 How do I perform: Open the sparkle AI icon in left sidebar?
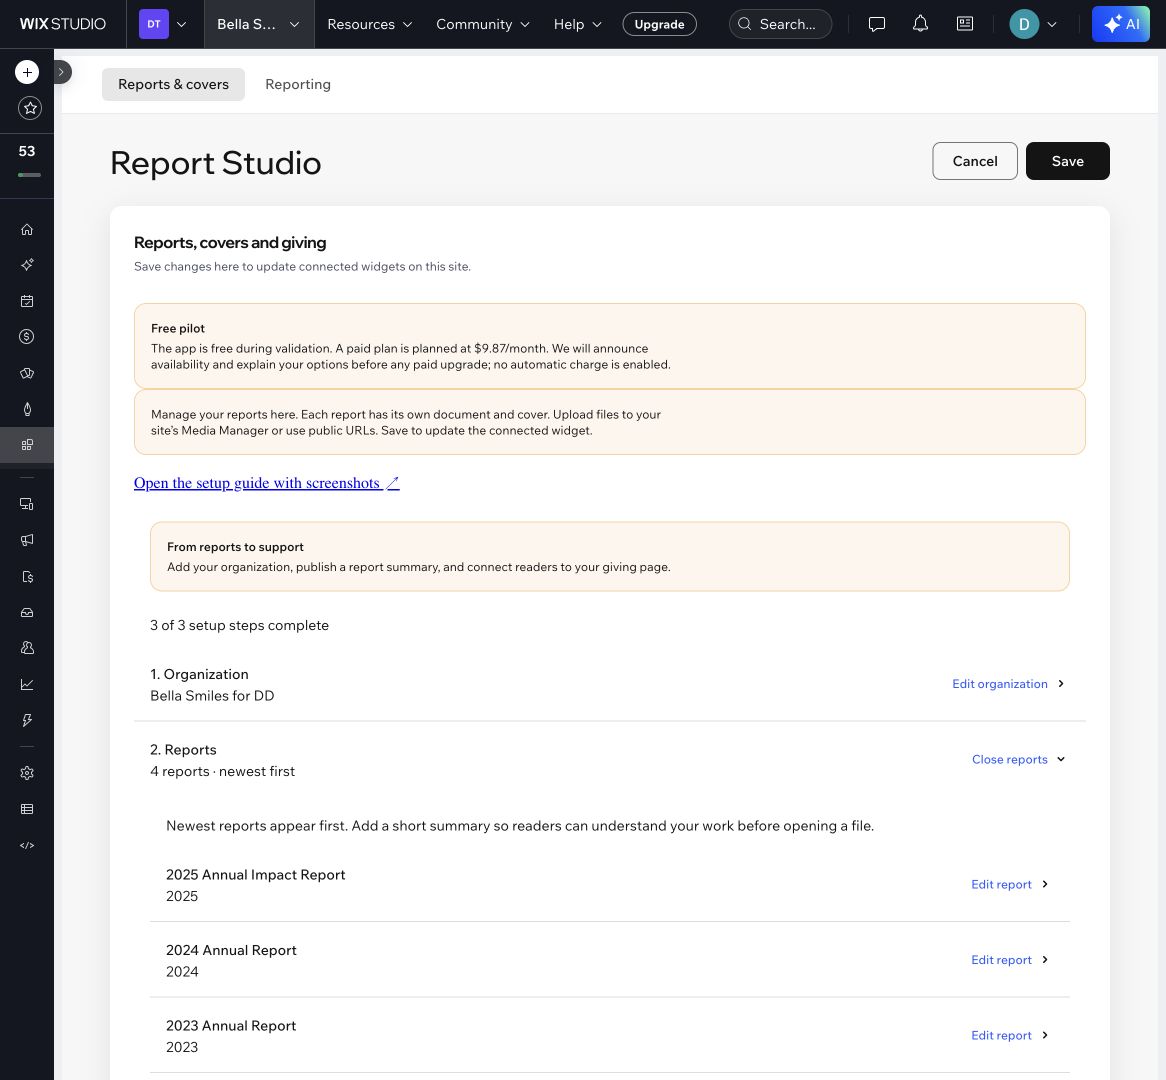[27, 265]
